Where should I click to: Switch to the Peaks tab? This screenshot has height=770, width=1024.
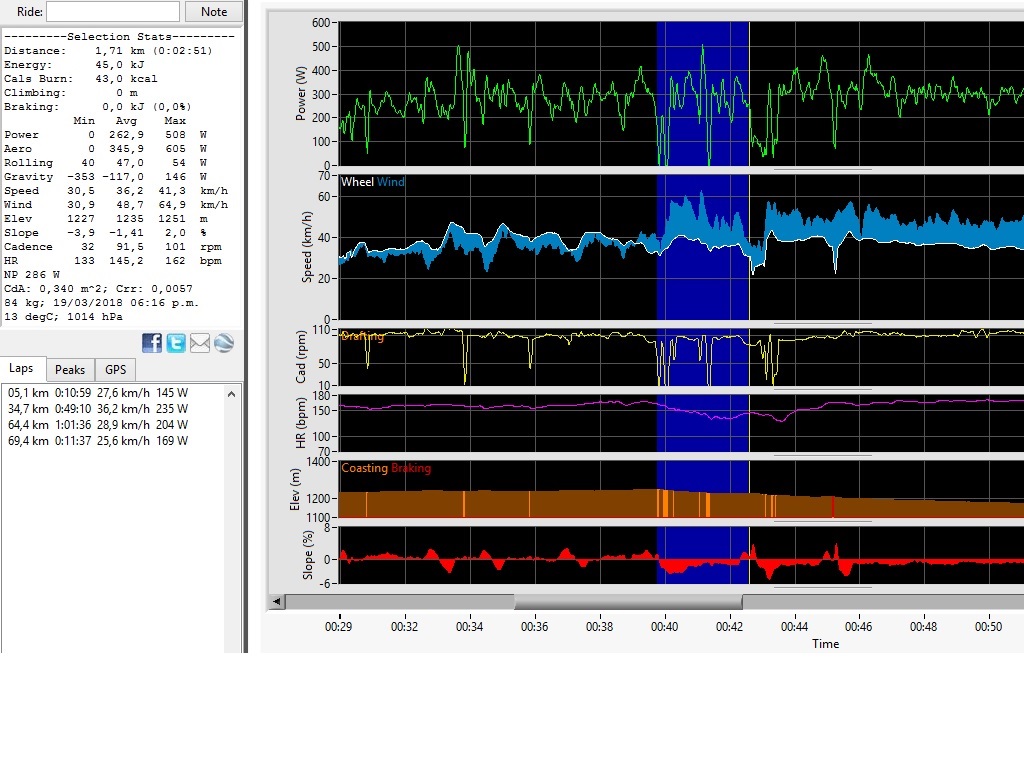[x=70, y=369]
